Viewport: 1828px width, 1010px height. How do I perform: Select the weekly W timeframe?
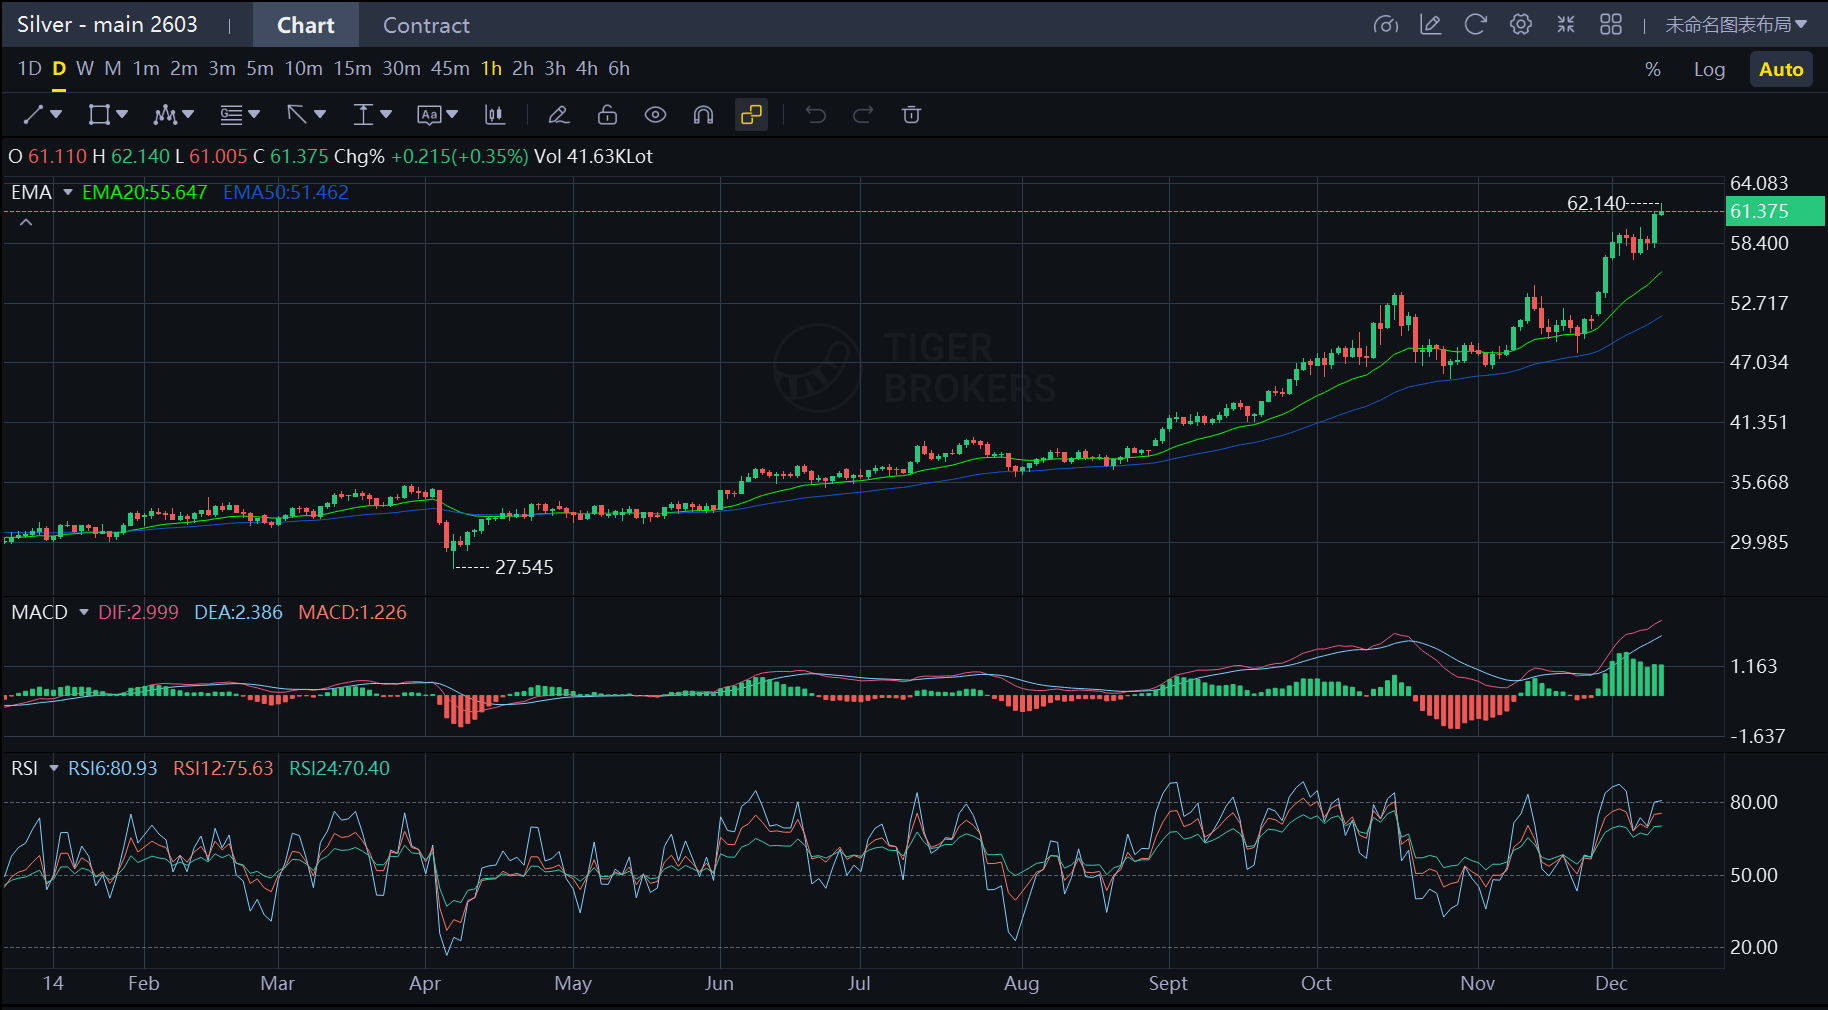[x=85, y=69]
